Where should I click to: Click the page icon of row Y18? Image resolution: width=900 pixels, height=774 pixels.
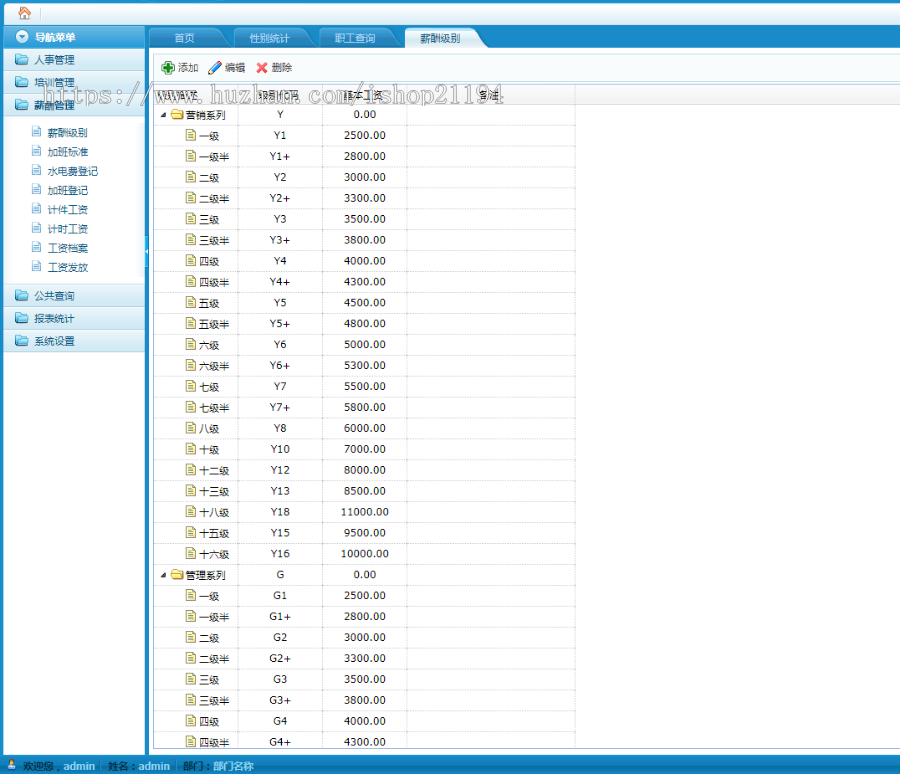pos(191,511)
